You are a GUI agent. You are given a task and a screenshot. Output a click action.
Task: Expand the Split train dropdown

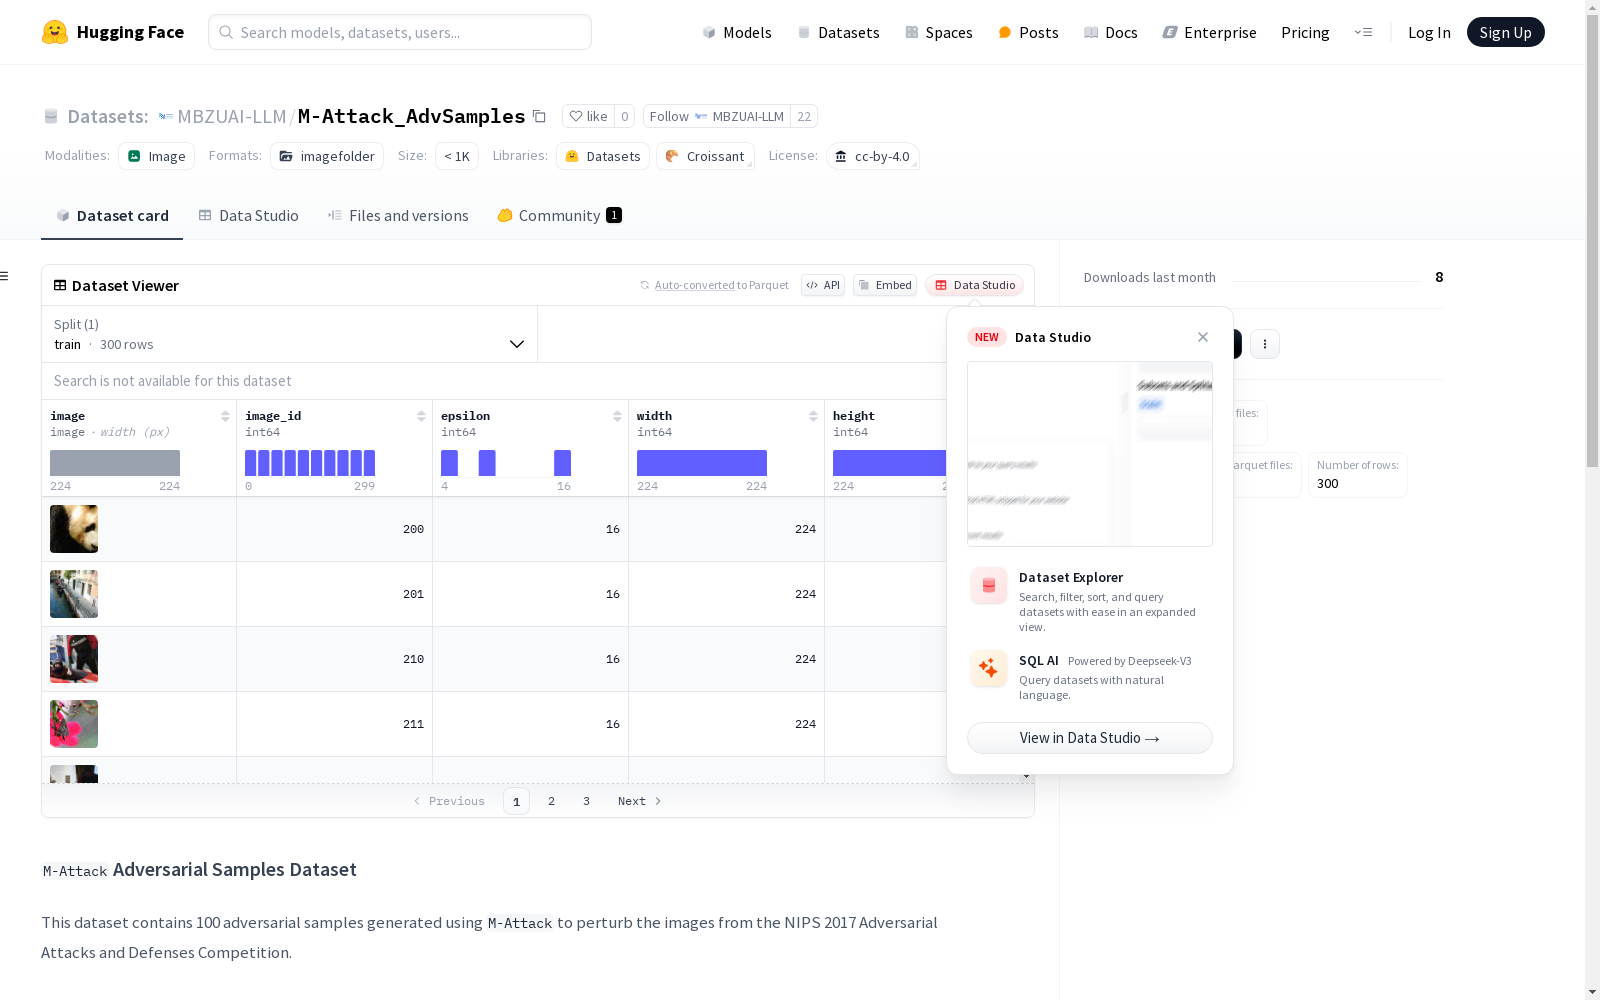pos(289,334)
